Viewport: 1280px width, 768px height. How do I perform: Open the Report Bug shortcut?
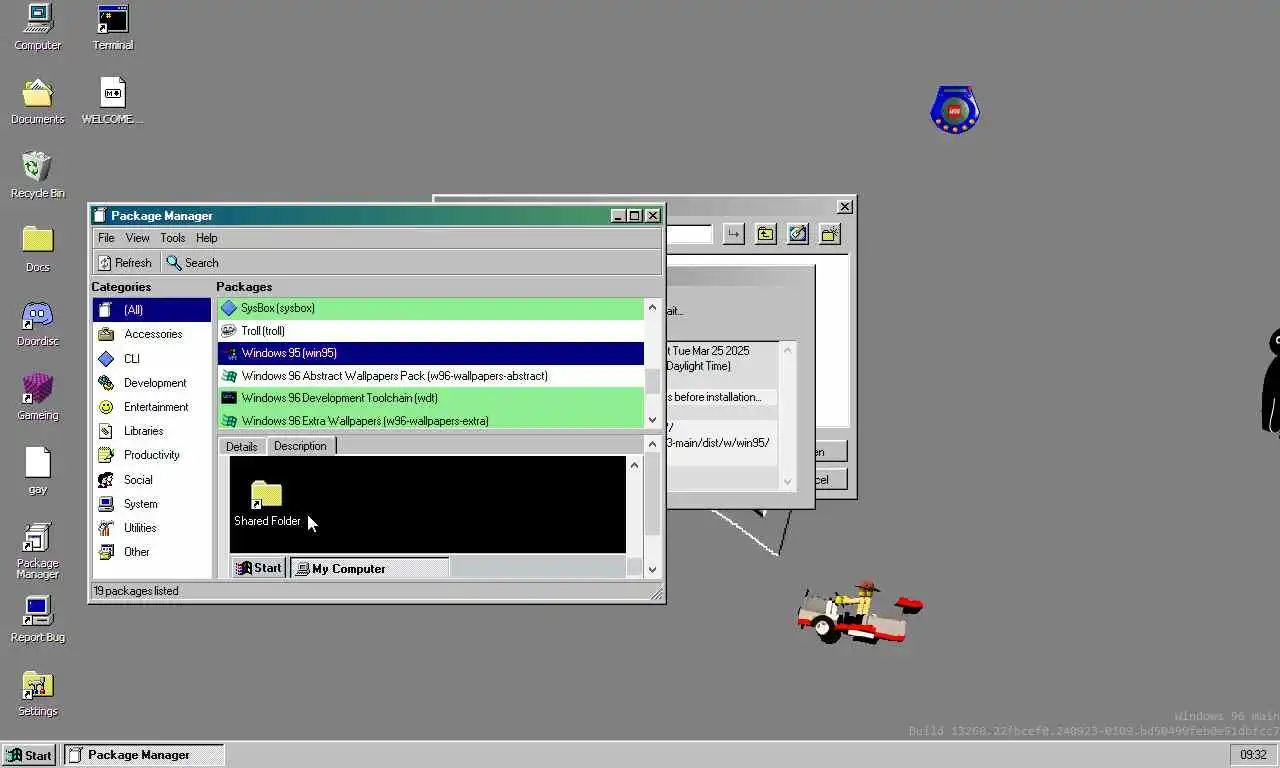[37, 619]
